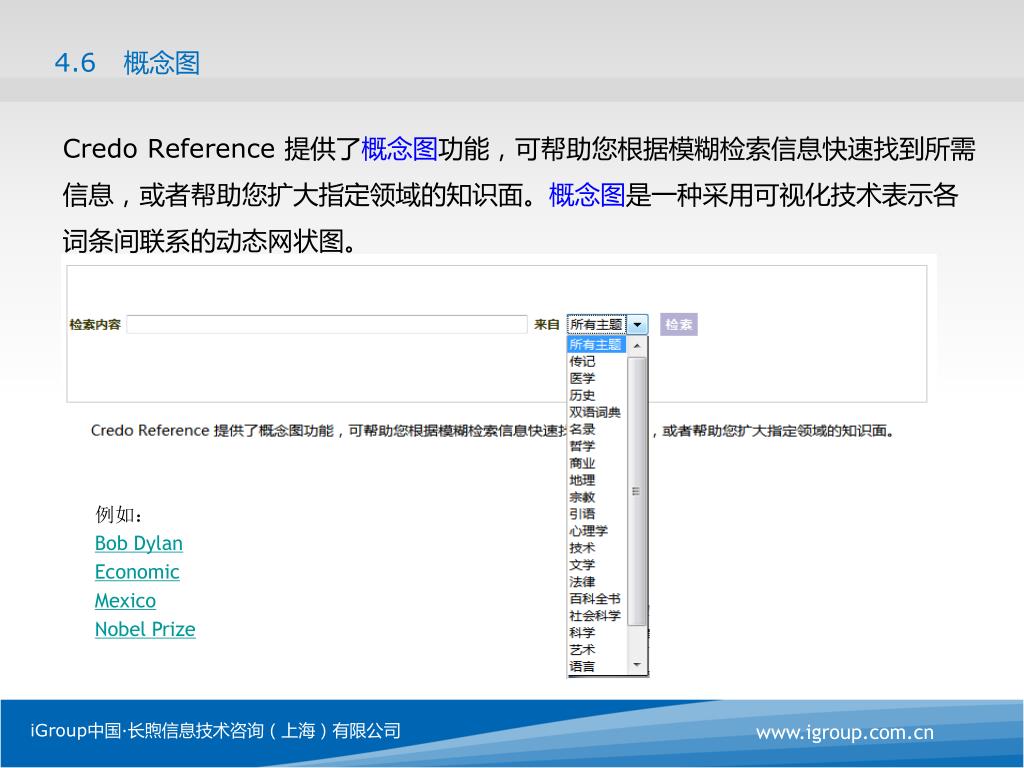Pick 名录 from the subject list
The image size is (1024, 768).
[582, 429]
